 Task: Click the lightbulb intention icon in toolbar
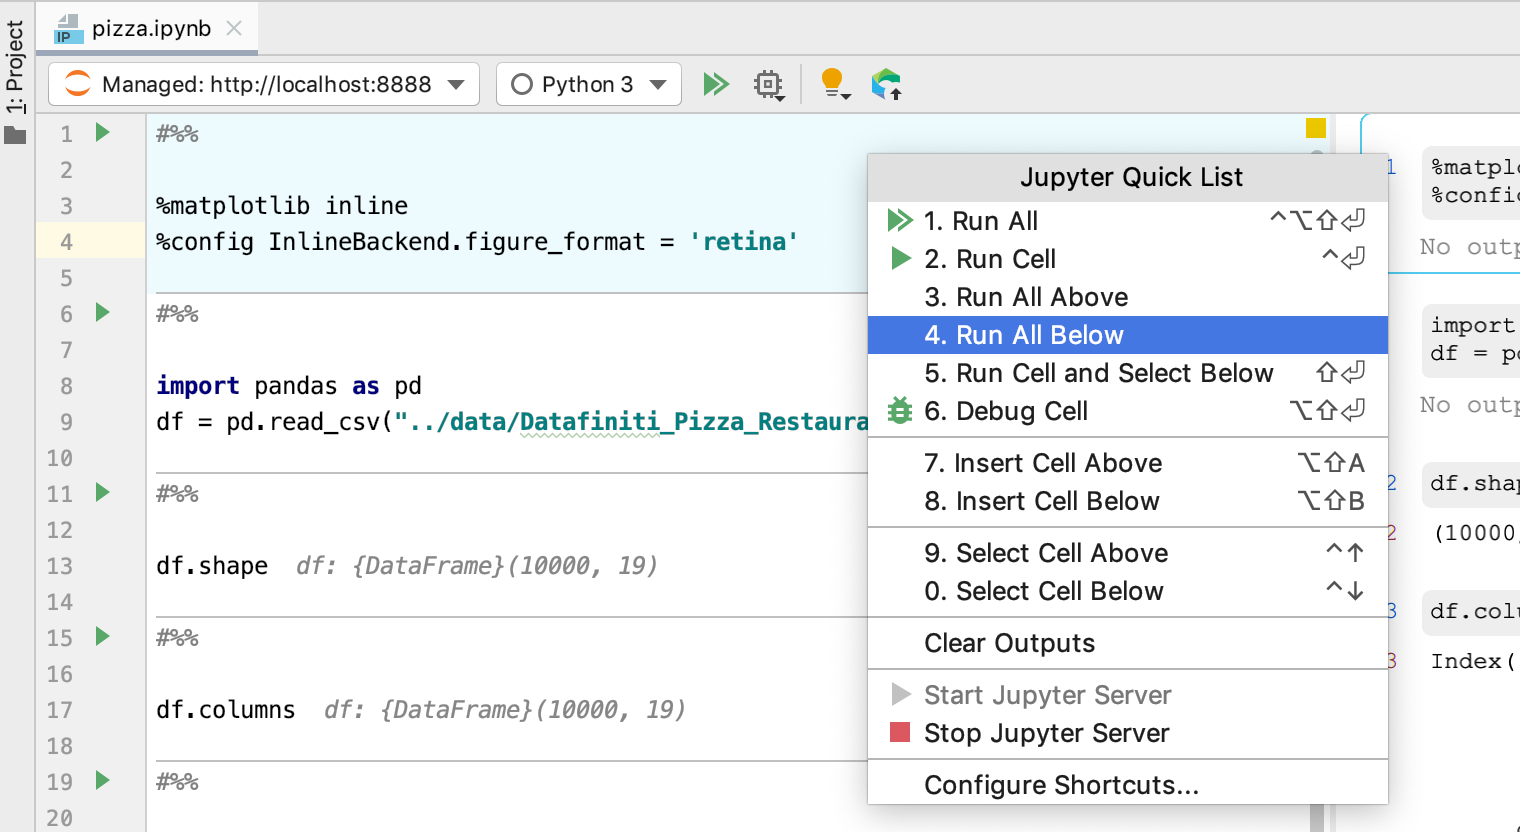click(x=832, y=83)
